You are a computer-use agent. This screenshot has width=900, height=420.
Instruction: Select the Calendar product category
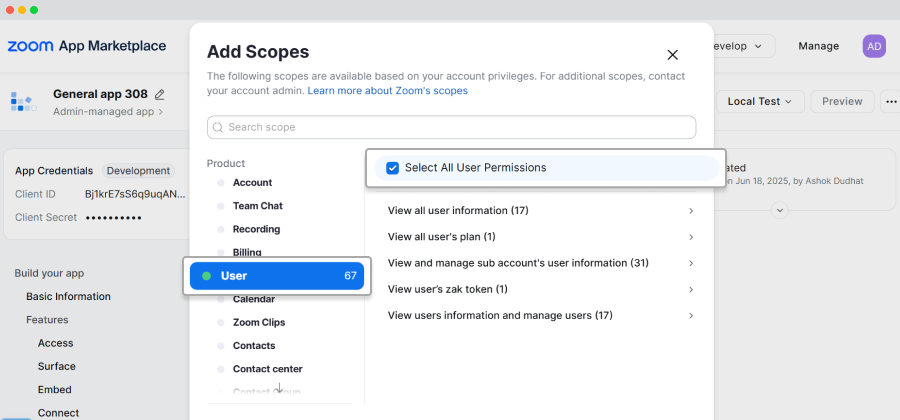tap(254, 299)
